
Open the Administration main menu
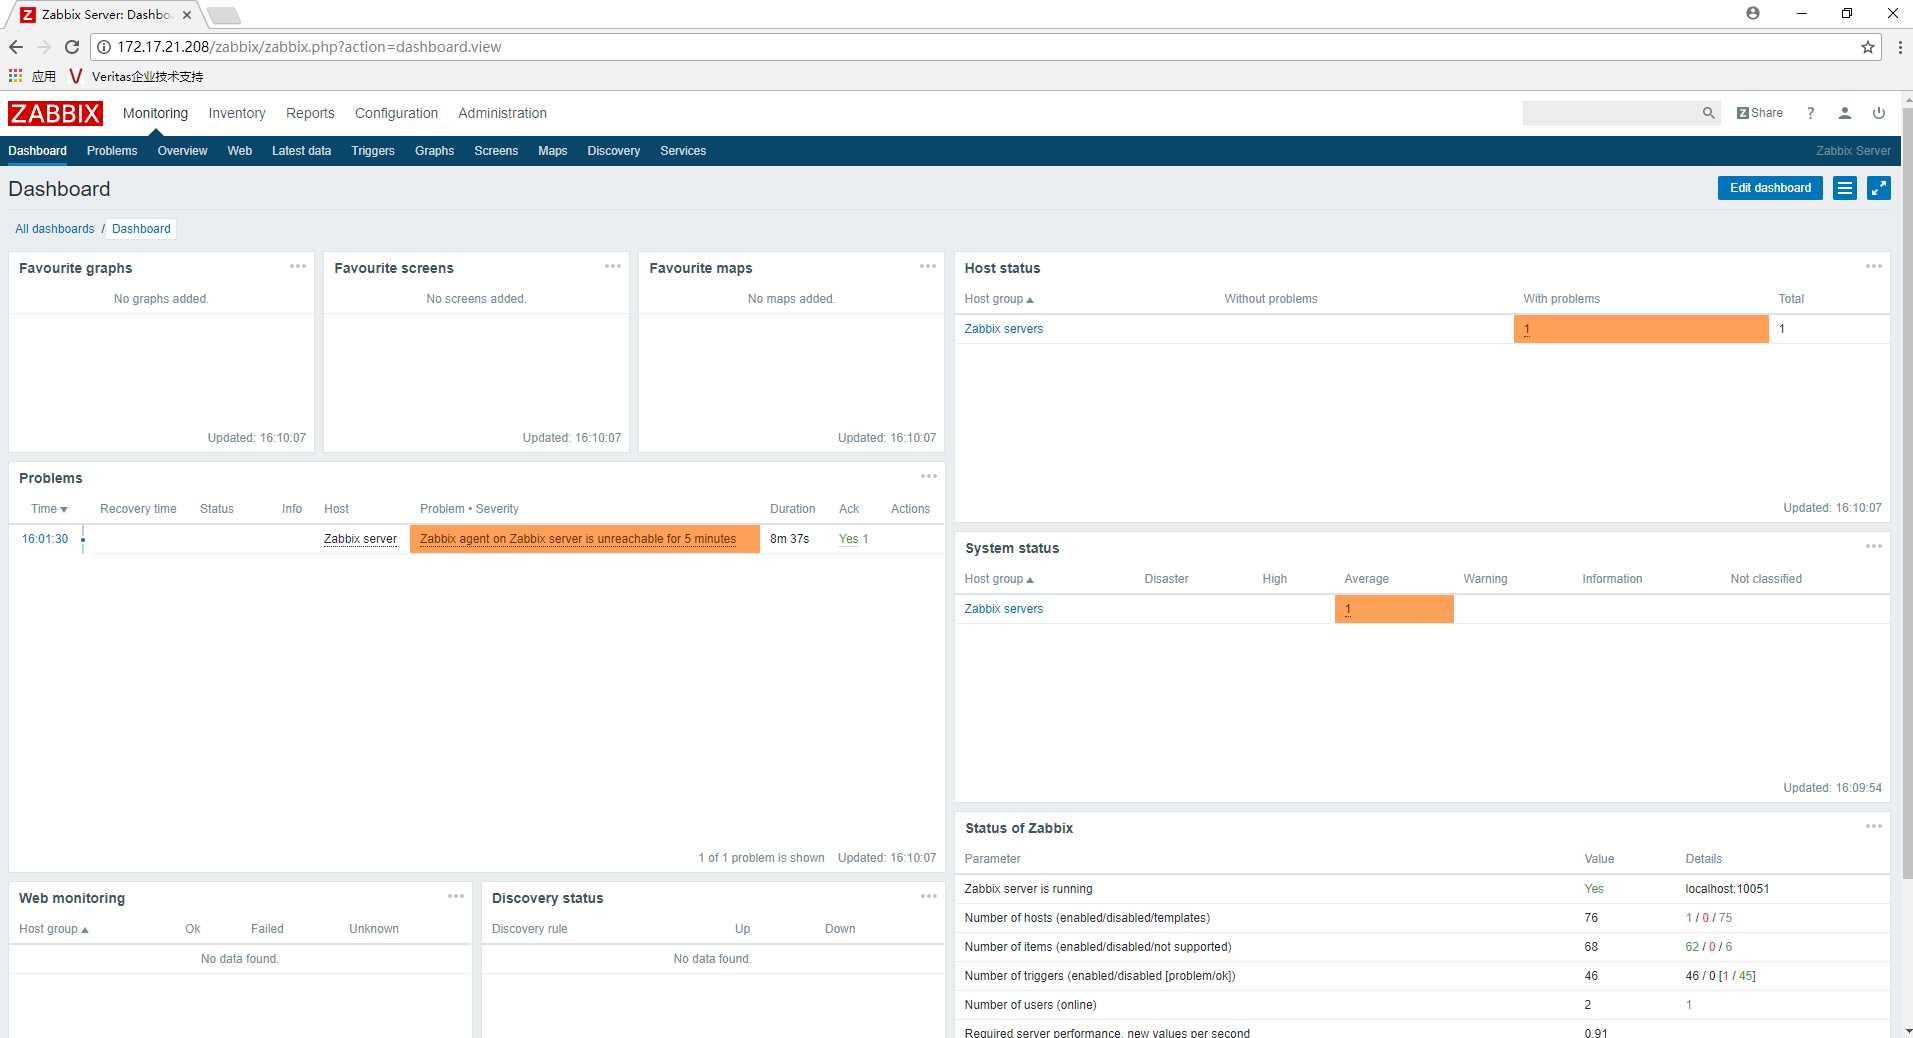point(502,113)
